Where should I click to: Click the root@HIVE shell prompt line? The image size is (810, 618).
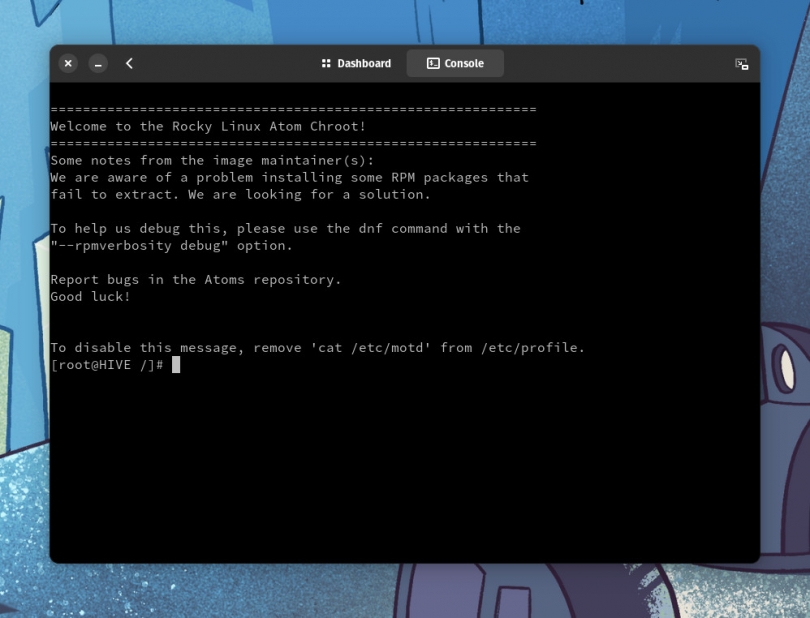(110, 364)
